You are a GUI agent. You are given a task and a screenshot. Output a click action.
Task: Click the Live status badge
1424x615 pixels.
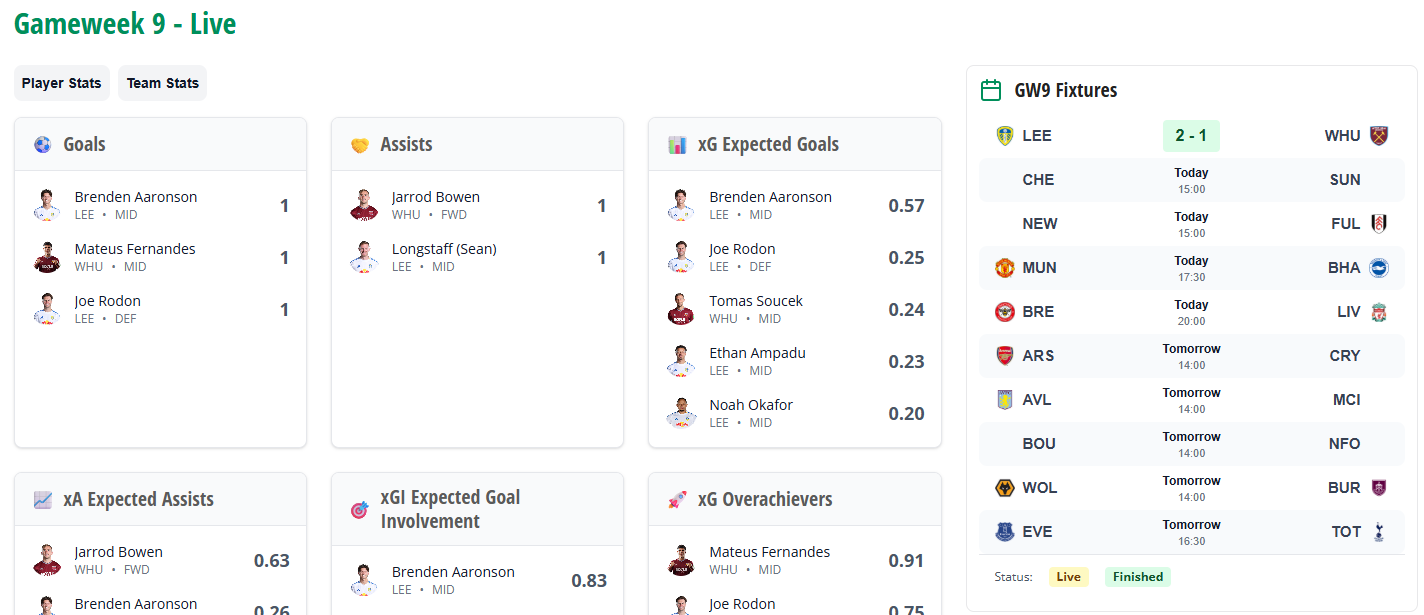point(1068,577)
